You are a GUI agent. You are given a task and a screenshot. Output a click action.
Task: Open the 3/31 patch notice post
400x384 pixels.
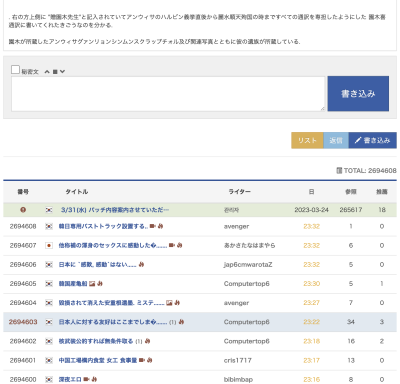[115, 210]
